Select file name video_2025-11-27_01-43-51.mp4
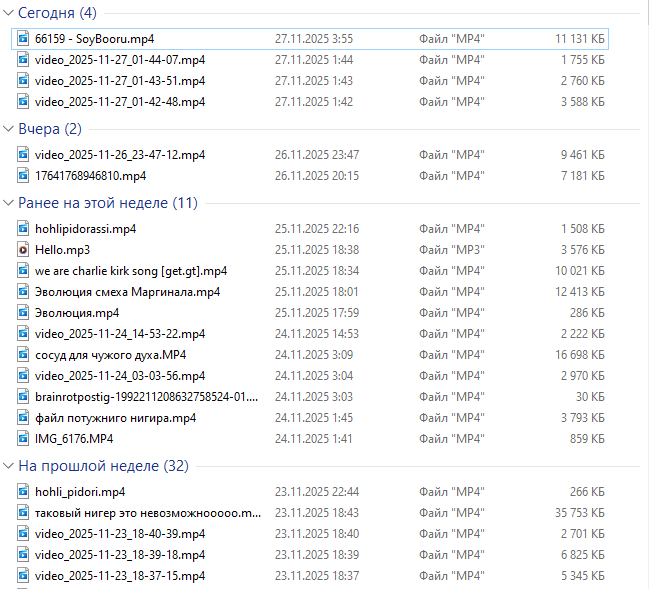Image resolution: width=649 pixels, height=589 pixels. click(120, 81)
